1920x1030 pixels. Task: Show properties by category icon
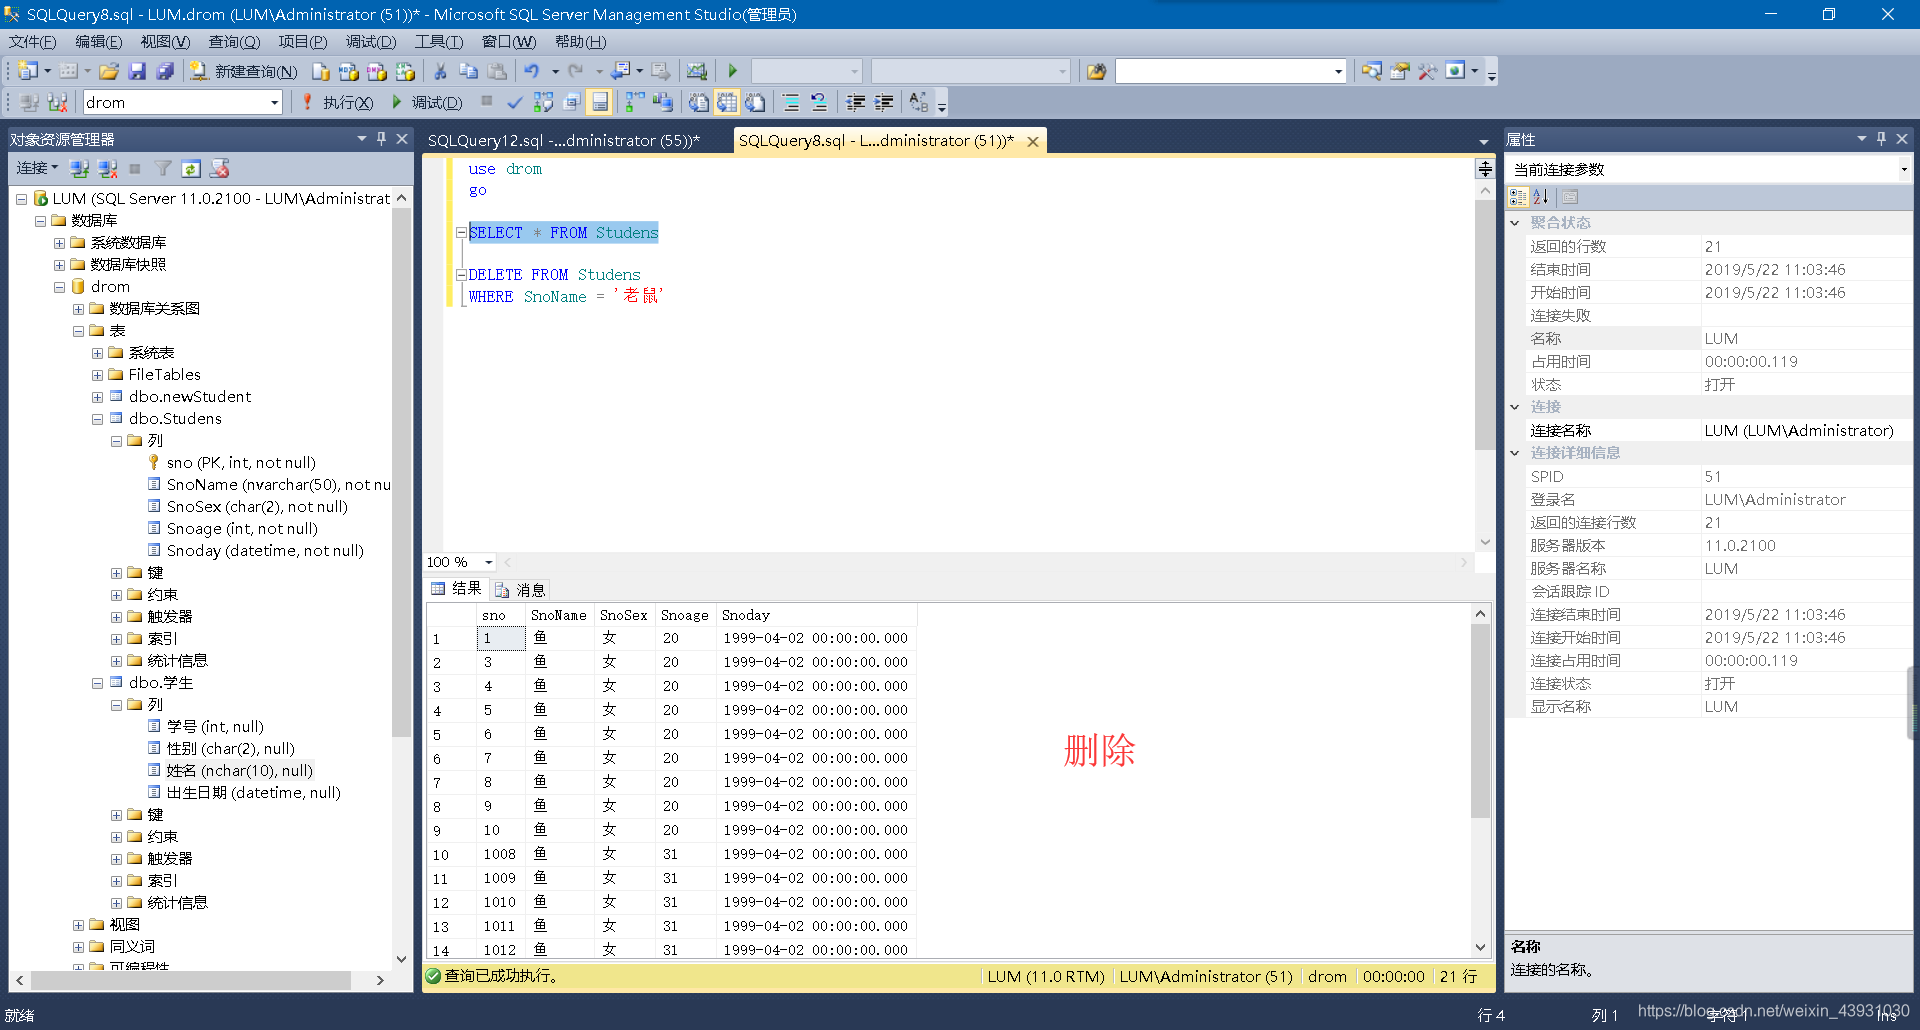(x=1518, y=197)
